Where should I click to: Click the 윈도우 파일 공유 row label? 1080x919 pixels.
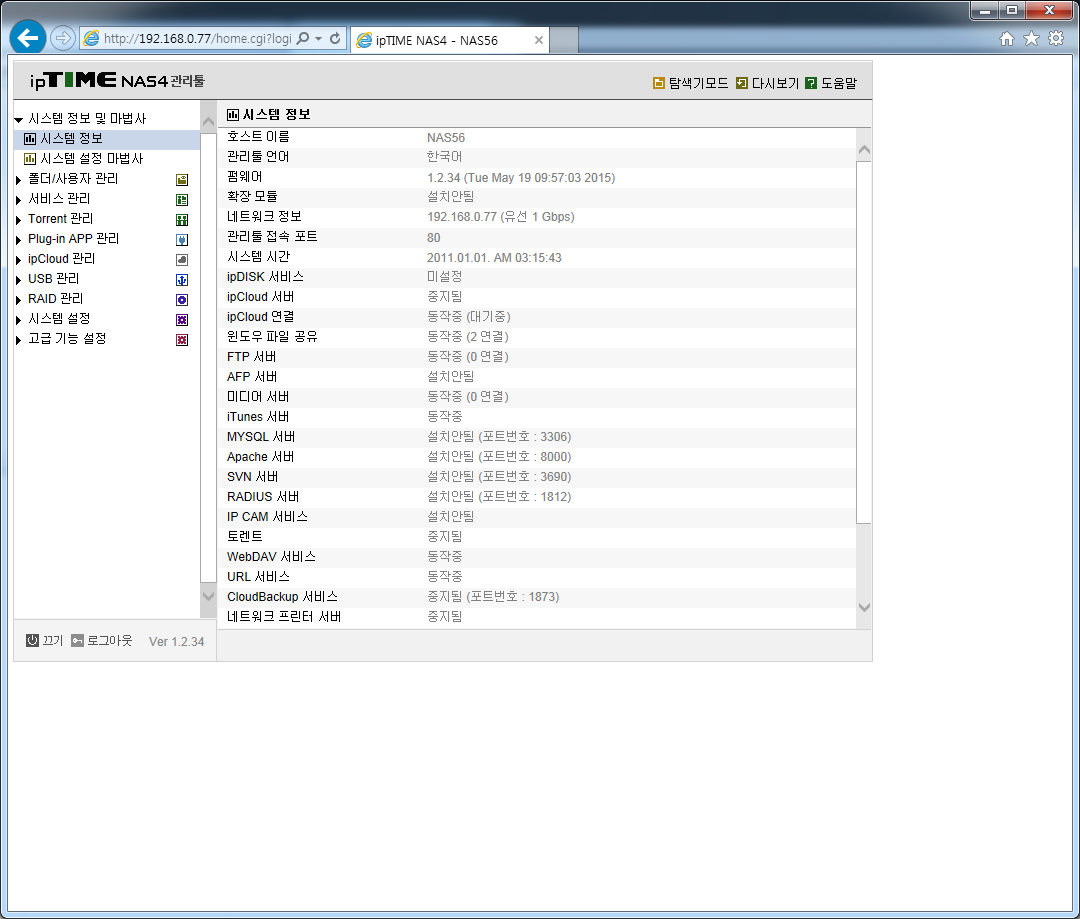click(272, 337)
